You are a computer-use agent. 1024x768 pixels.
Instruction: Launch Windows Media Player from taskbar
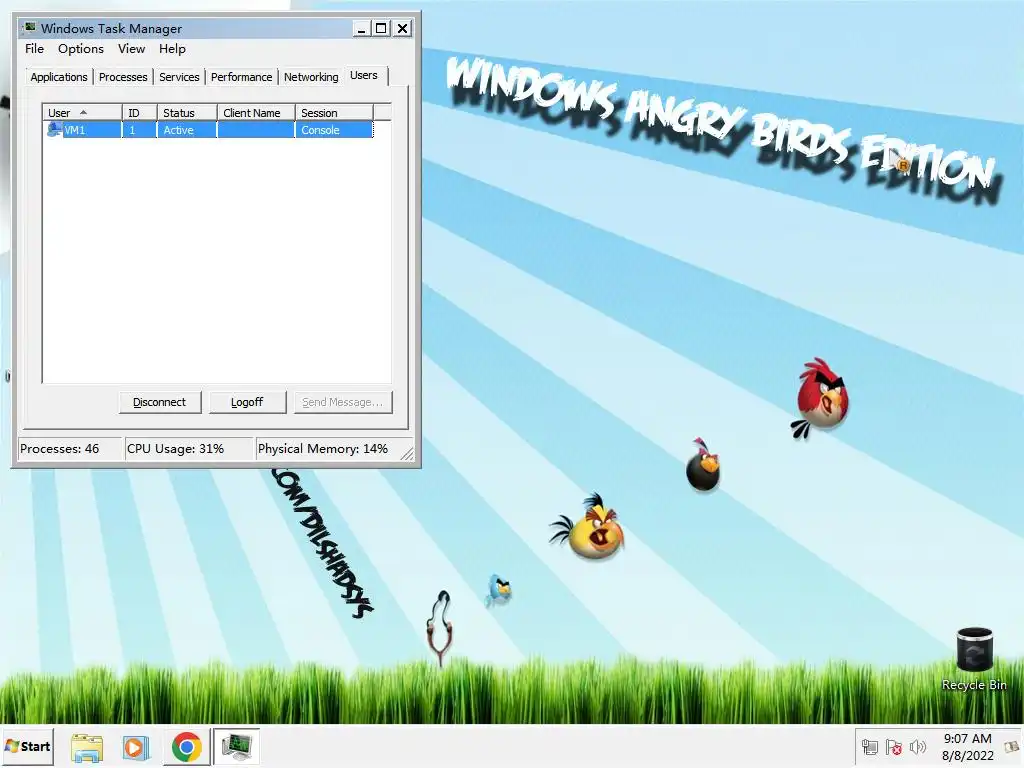tap(136, 746)
